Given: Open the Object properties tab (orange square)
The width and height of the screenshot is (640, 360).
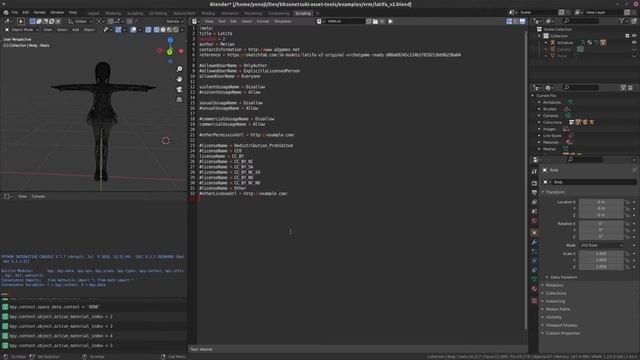Looking at the screenshot, I should 534,232.
